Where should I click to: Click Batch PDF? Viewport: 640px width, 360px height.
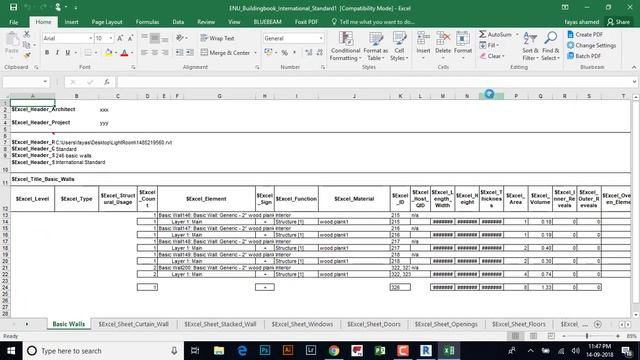[584, 56]
